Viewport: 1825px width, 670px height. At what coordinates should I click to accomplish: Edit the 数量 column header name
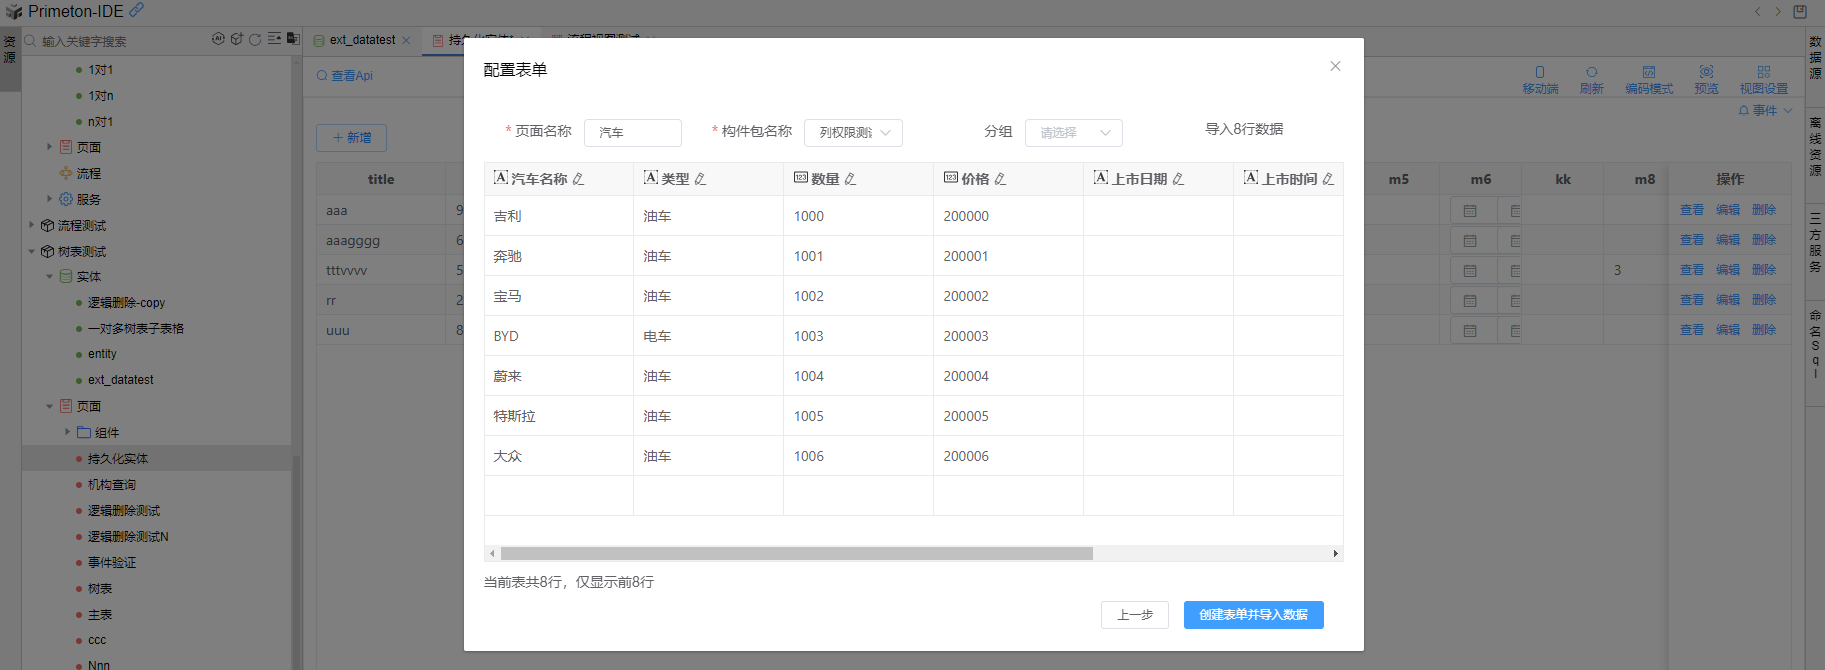(x=850, y=179)
